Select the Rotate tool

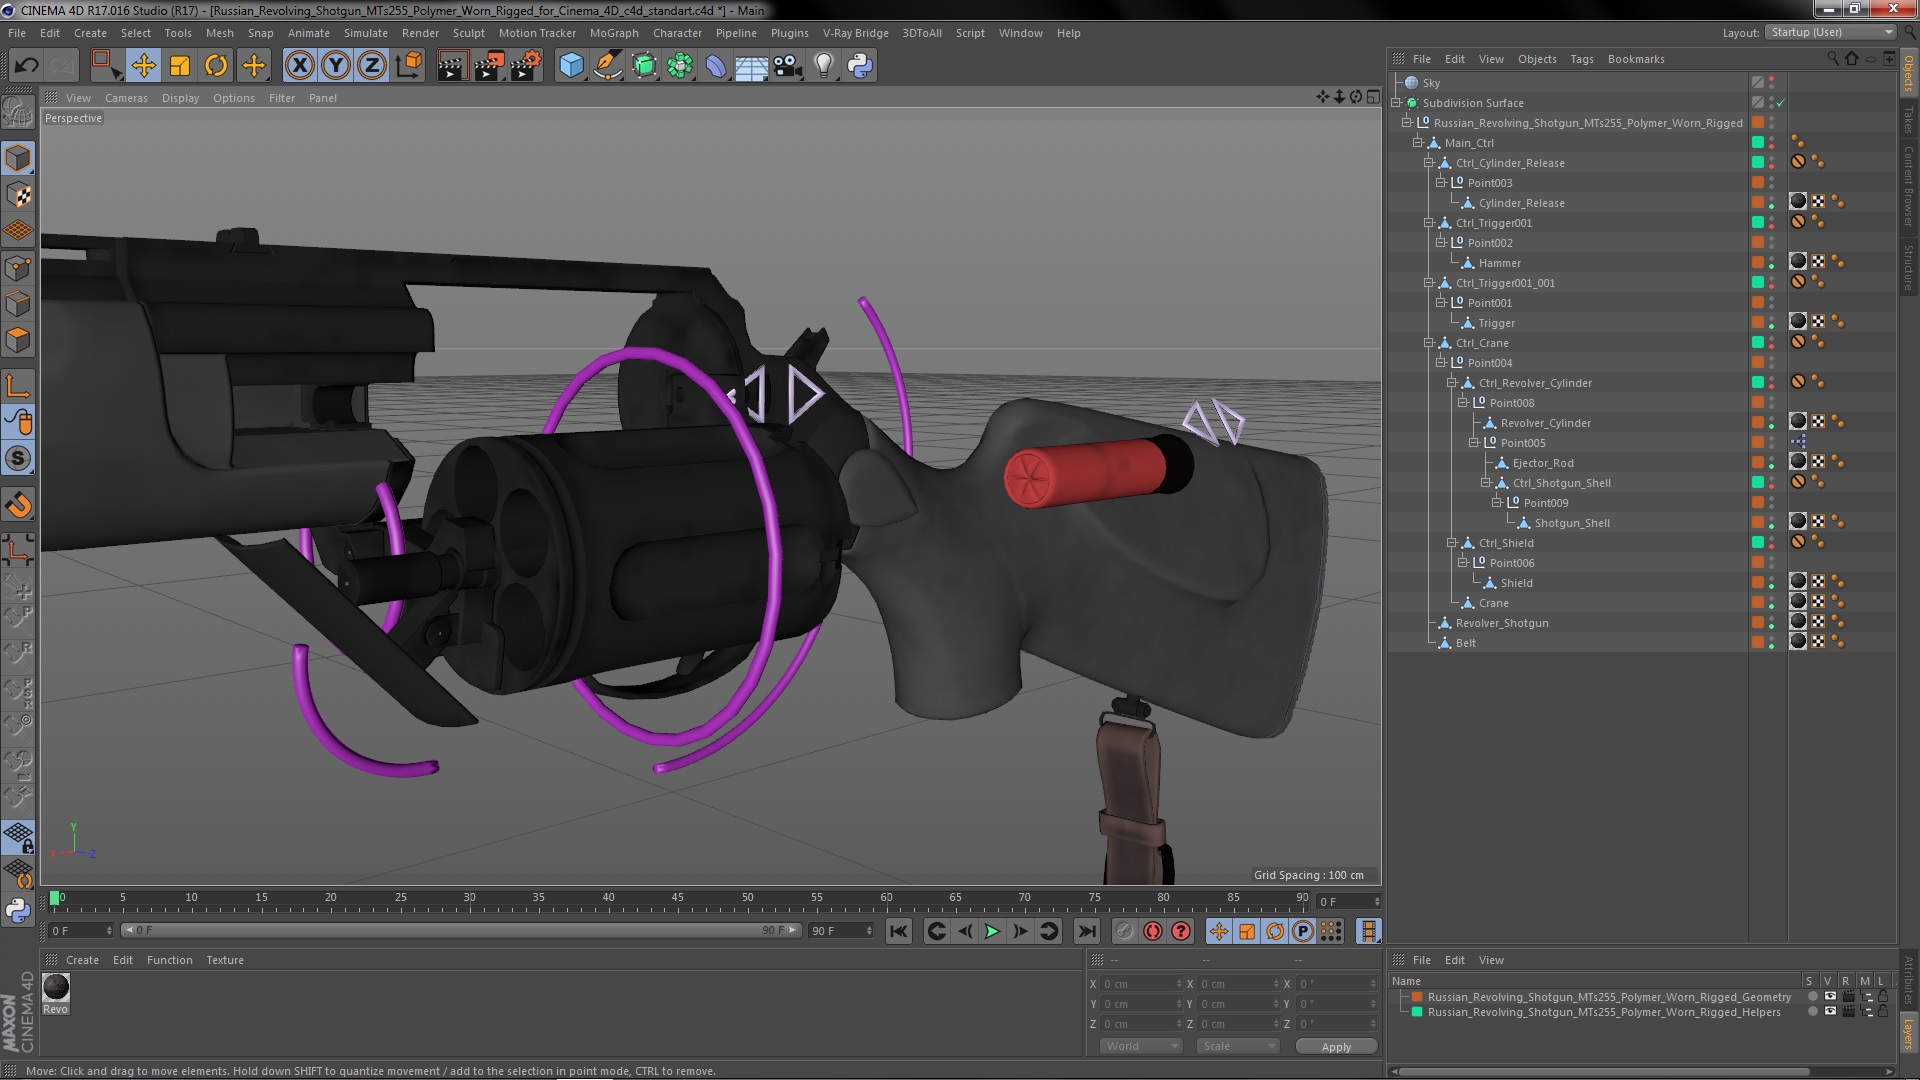[216, 66]
